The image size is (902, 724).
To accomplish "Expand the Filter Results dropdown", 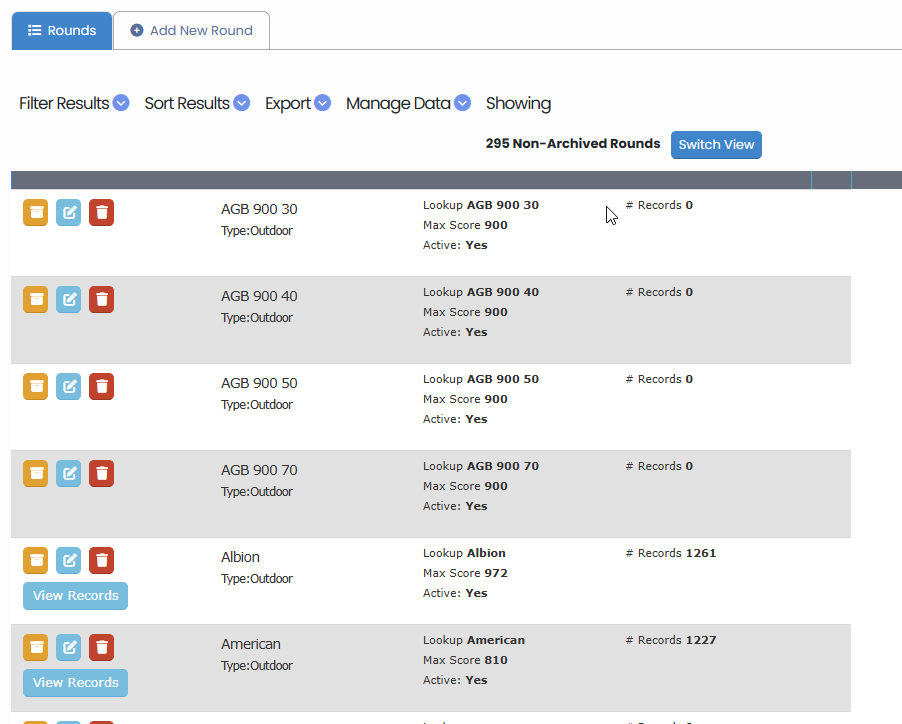I will 74,104.
